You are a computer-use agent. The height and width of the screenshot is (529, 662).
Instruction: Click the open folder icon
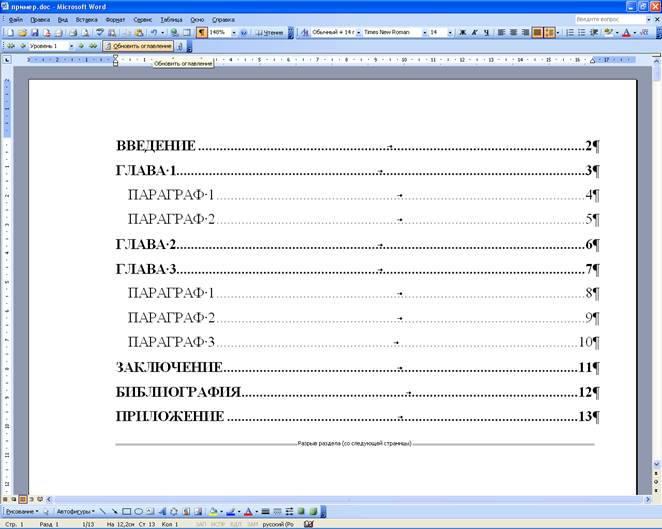click(x=21, y=32)
